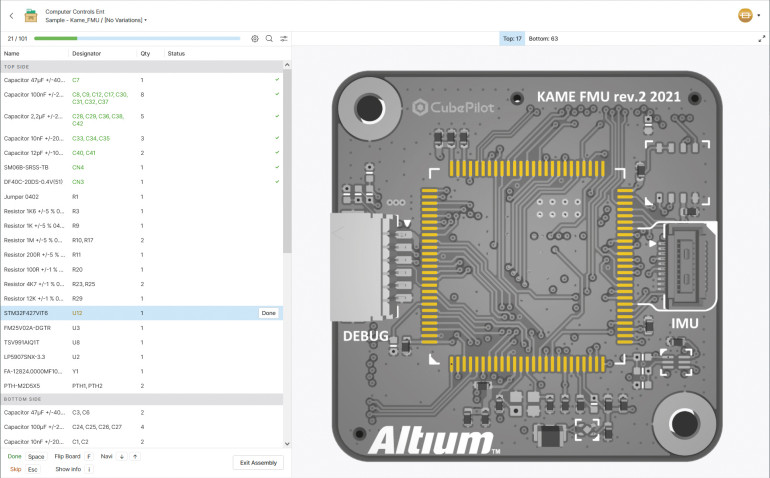This screenshot has width=770, height=478.
Task: Open the assembly settings gear icon
Action: tap(255, 38)
